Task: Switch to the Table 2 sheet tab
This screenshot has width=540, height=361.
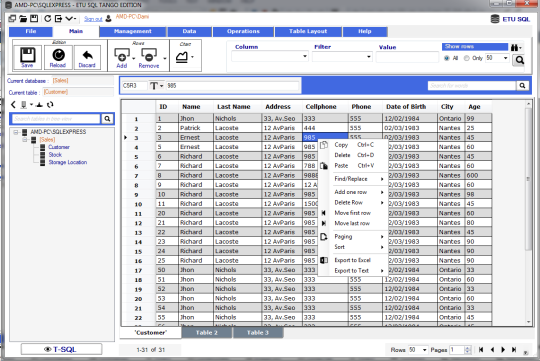Action: pos(207,333)
